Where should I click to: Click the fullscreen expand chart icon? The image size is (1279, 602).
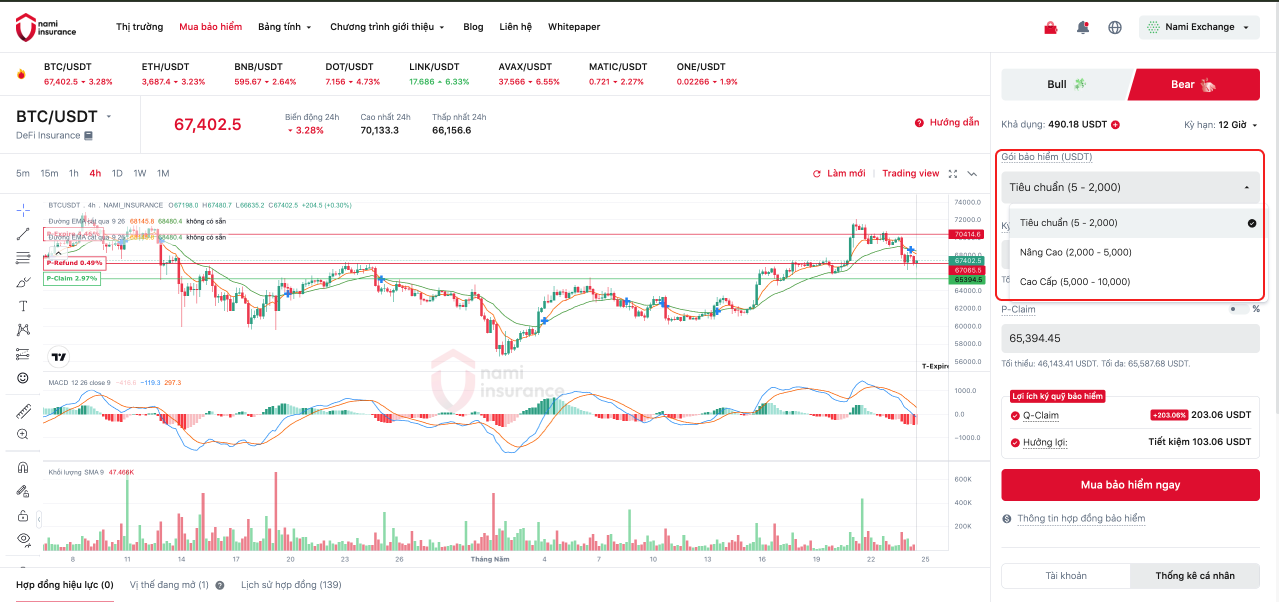(953, 174)
